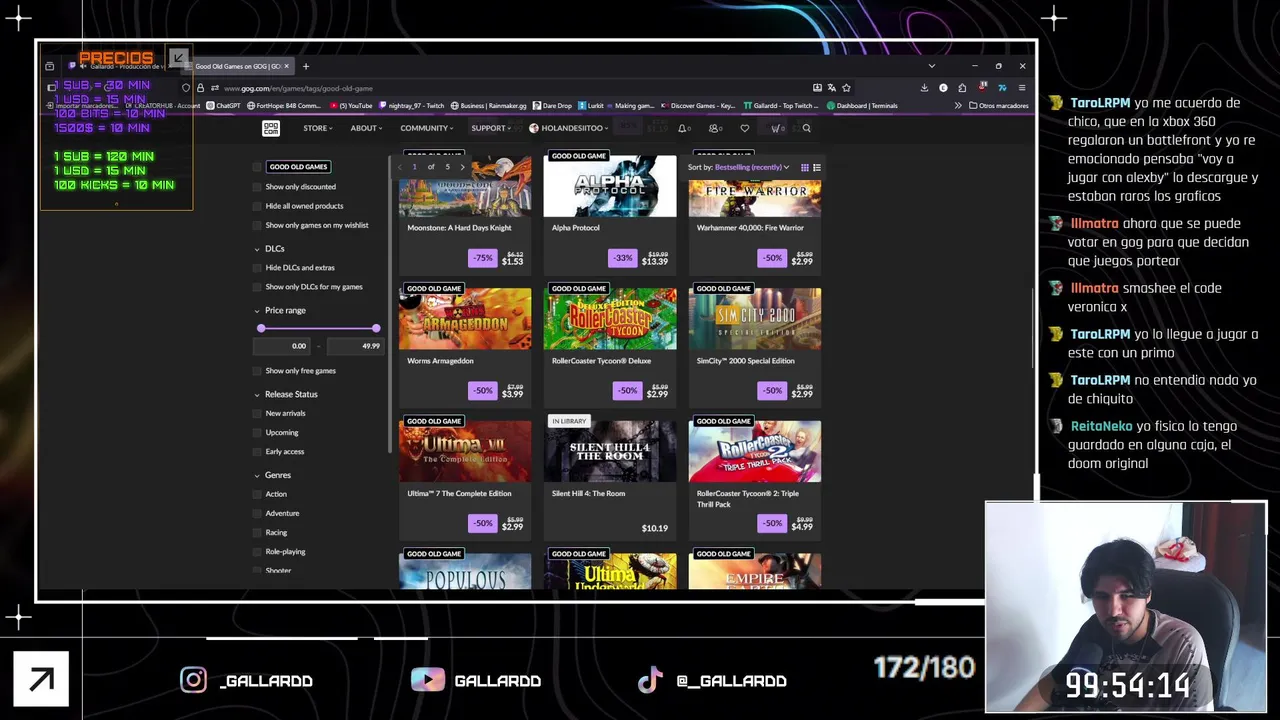Viewport: 1280px width, 720px height.
Task: Open Silent Hill 4: The Room title
Action: 588,494
